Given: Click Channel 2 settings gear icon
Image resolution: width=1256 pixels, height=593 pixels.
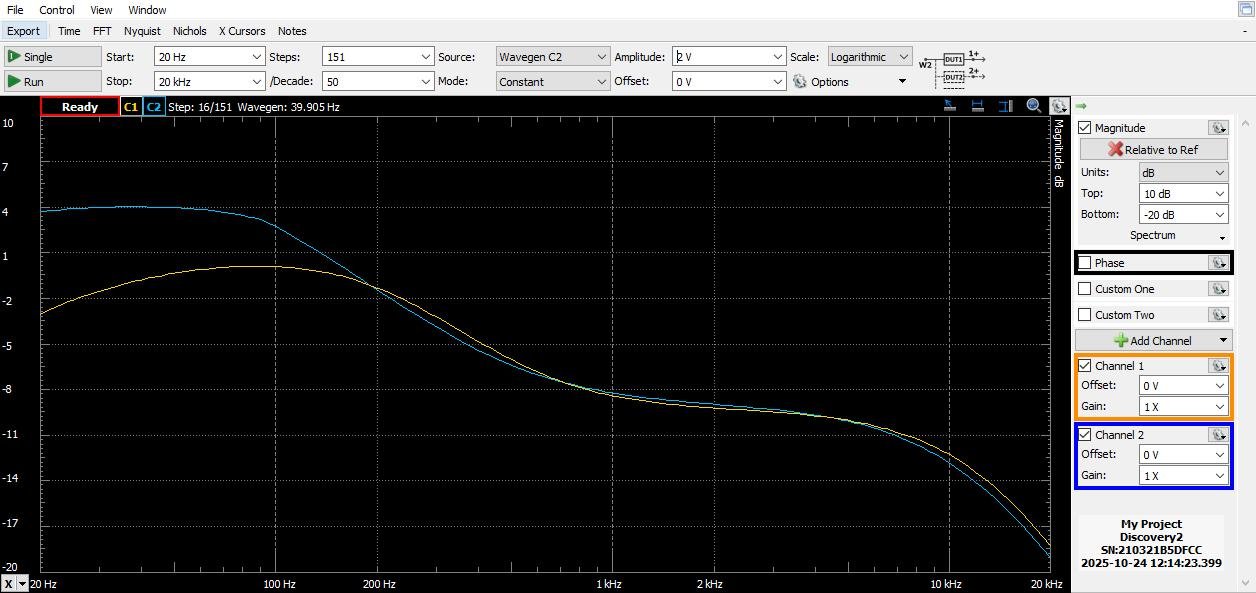Looking at the screenshot, I should click(x=1218, y=435).
